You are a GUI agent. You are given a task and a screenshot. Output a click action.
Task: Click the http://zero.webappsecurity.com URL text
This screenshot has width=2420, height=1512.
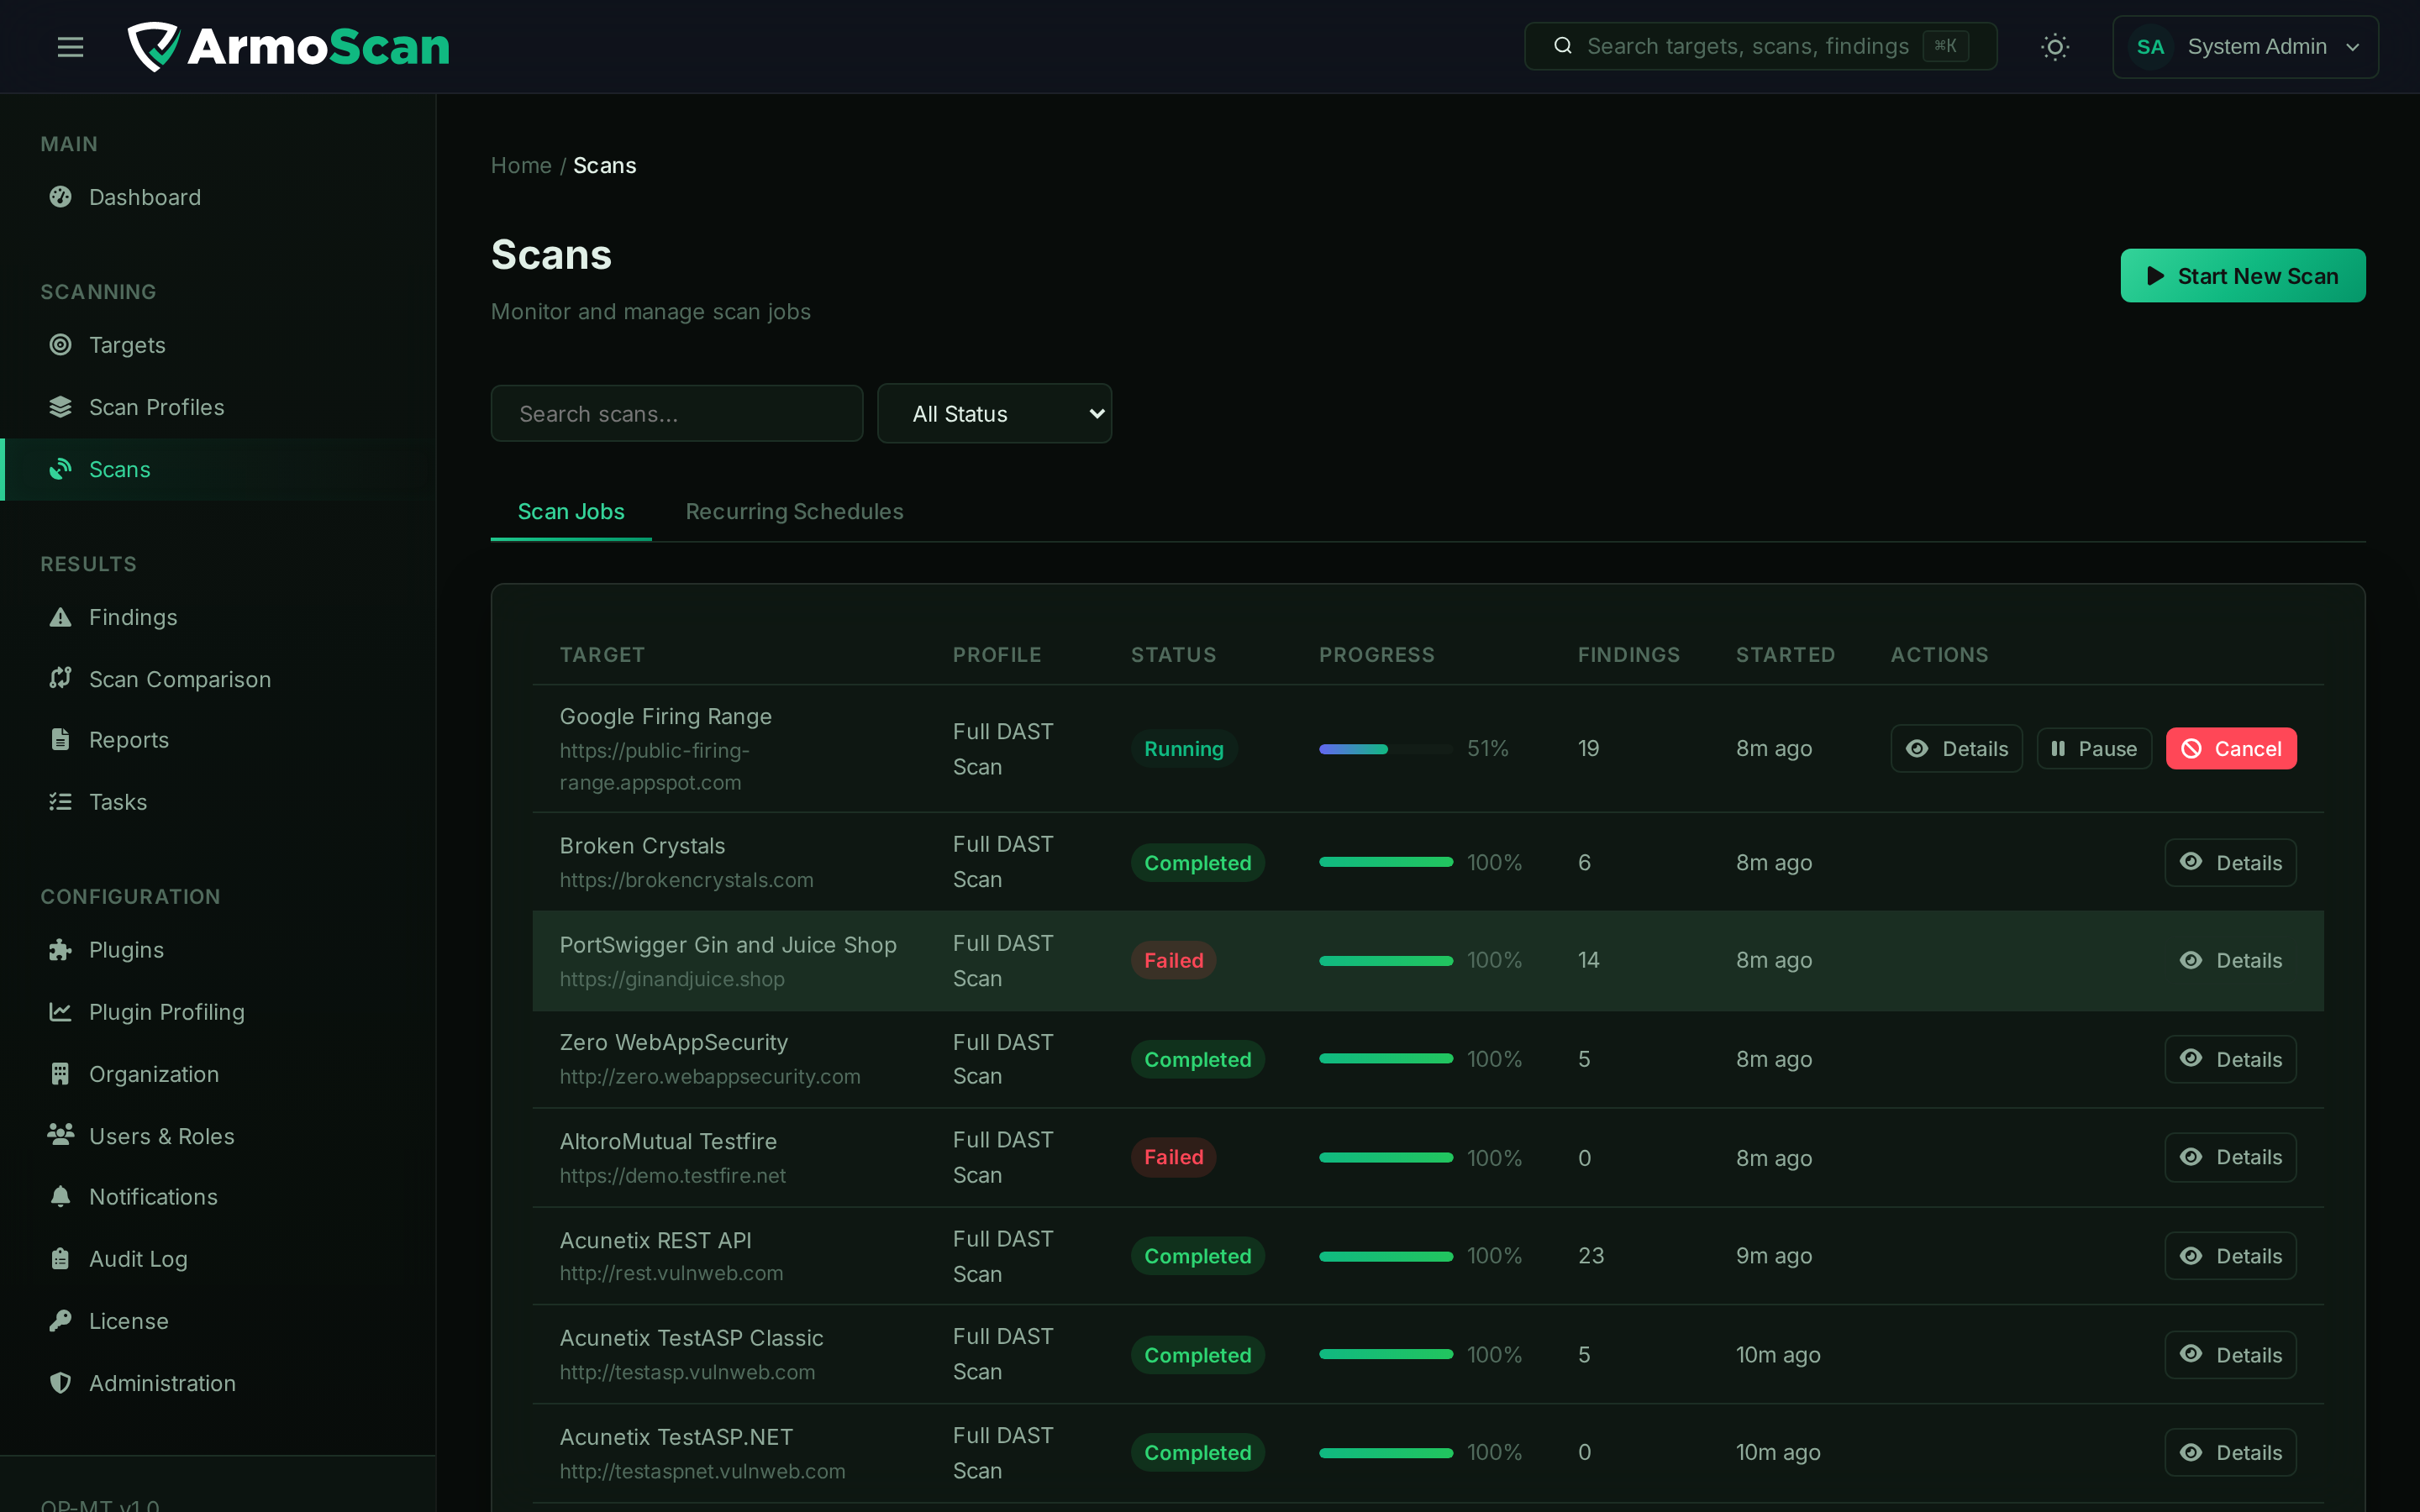[x=709, y=1077]
